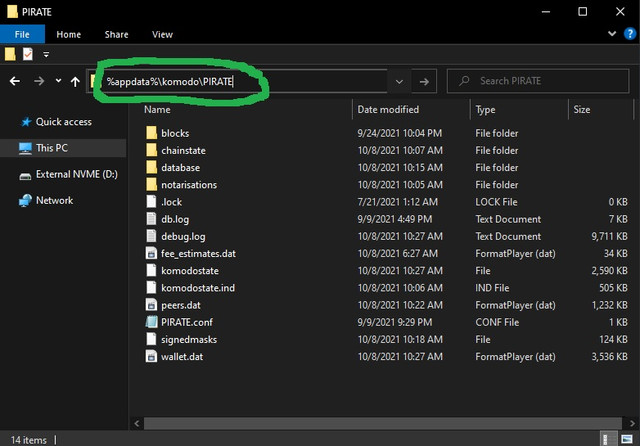Sort by Type column header

[x=519, y=109]
